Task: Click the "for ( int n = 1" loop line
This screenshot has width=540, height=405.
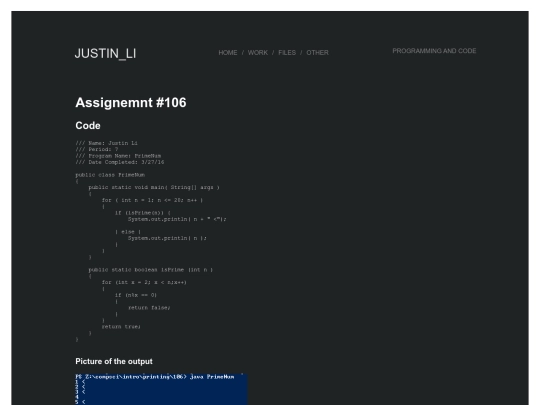Action: pos(152,200)
